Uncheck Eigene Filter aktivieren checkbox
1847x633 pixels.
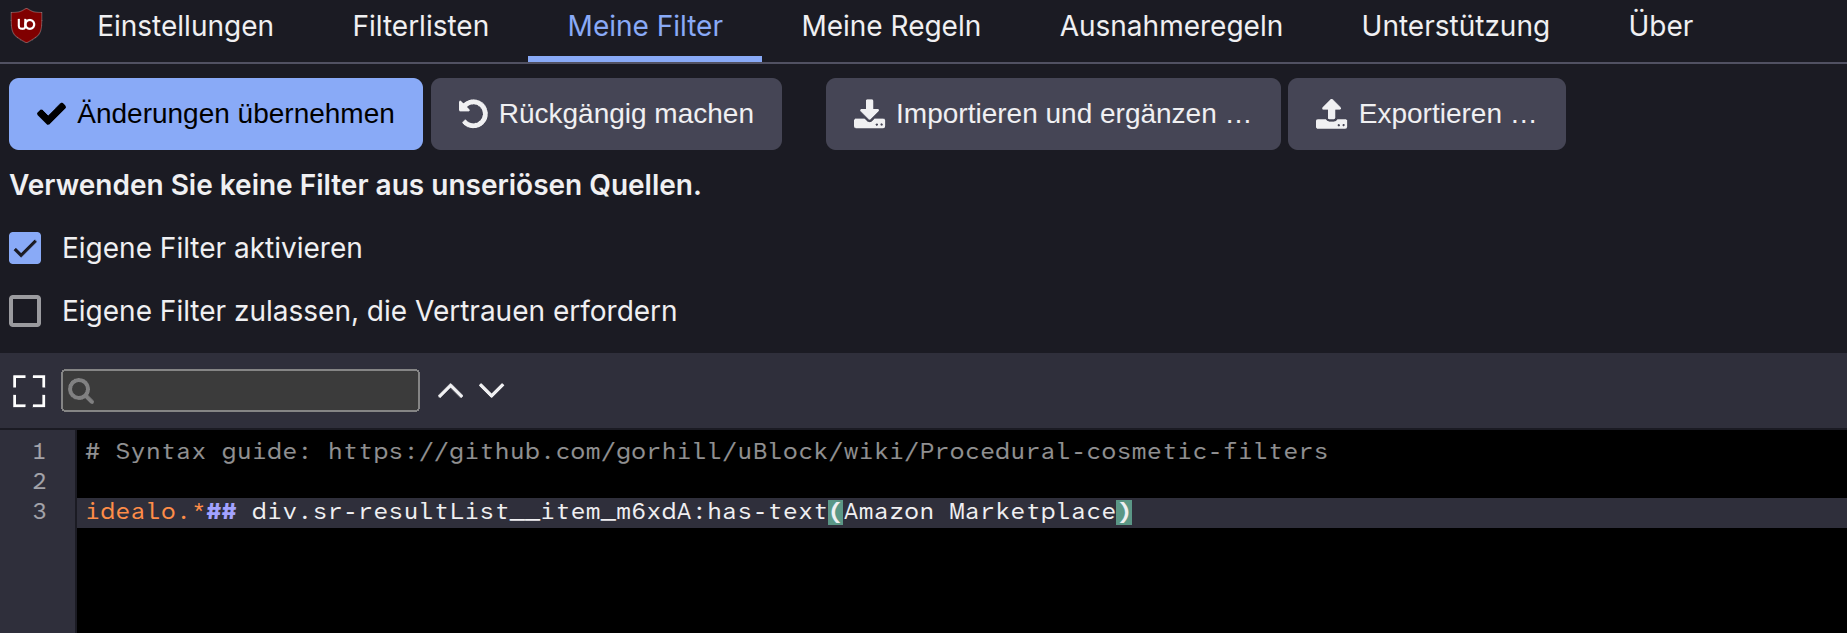25,248
